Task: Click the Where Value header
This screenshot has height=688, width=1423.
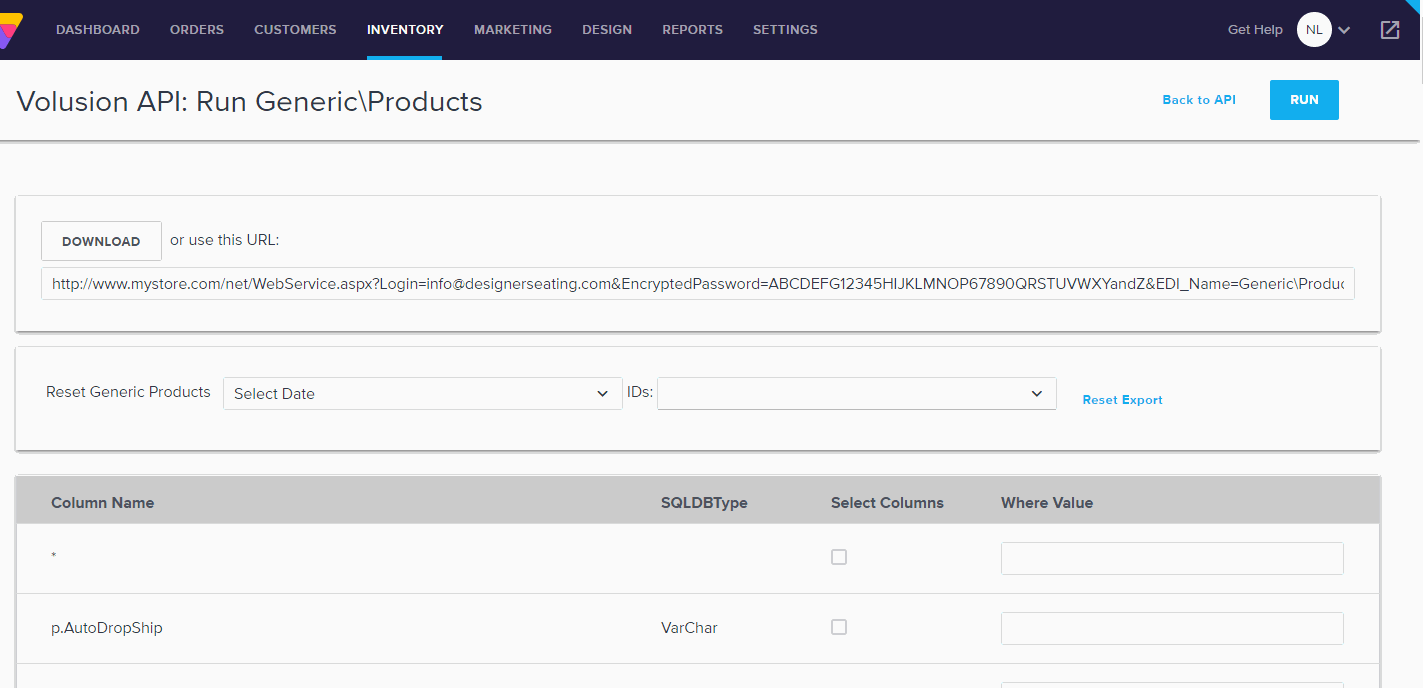Action: tap(1047, 503)
